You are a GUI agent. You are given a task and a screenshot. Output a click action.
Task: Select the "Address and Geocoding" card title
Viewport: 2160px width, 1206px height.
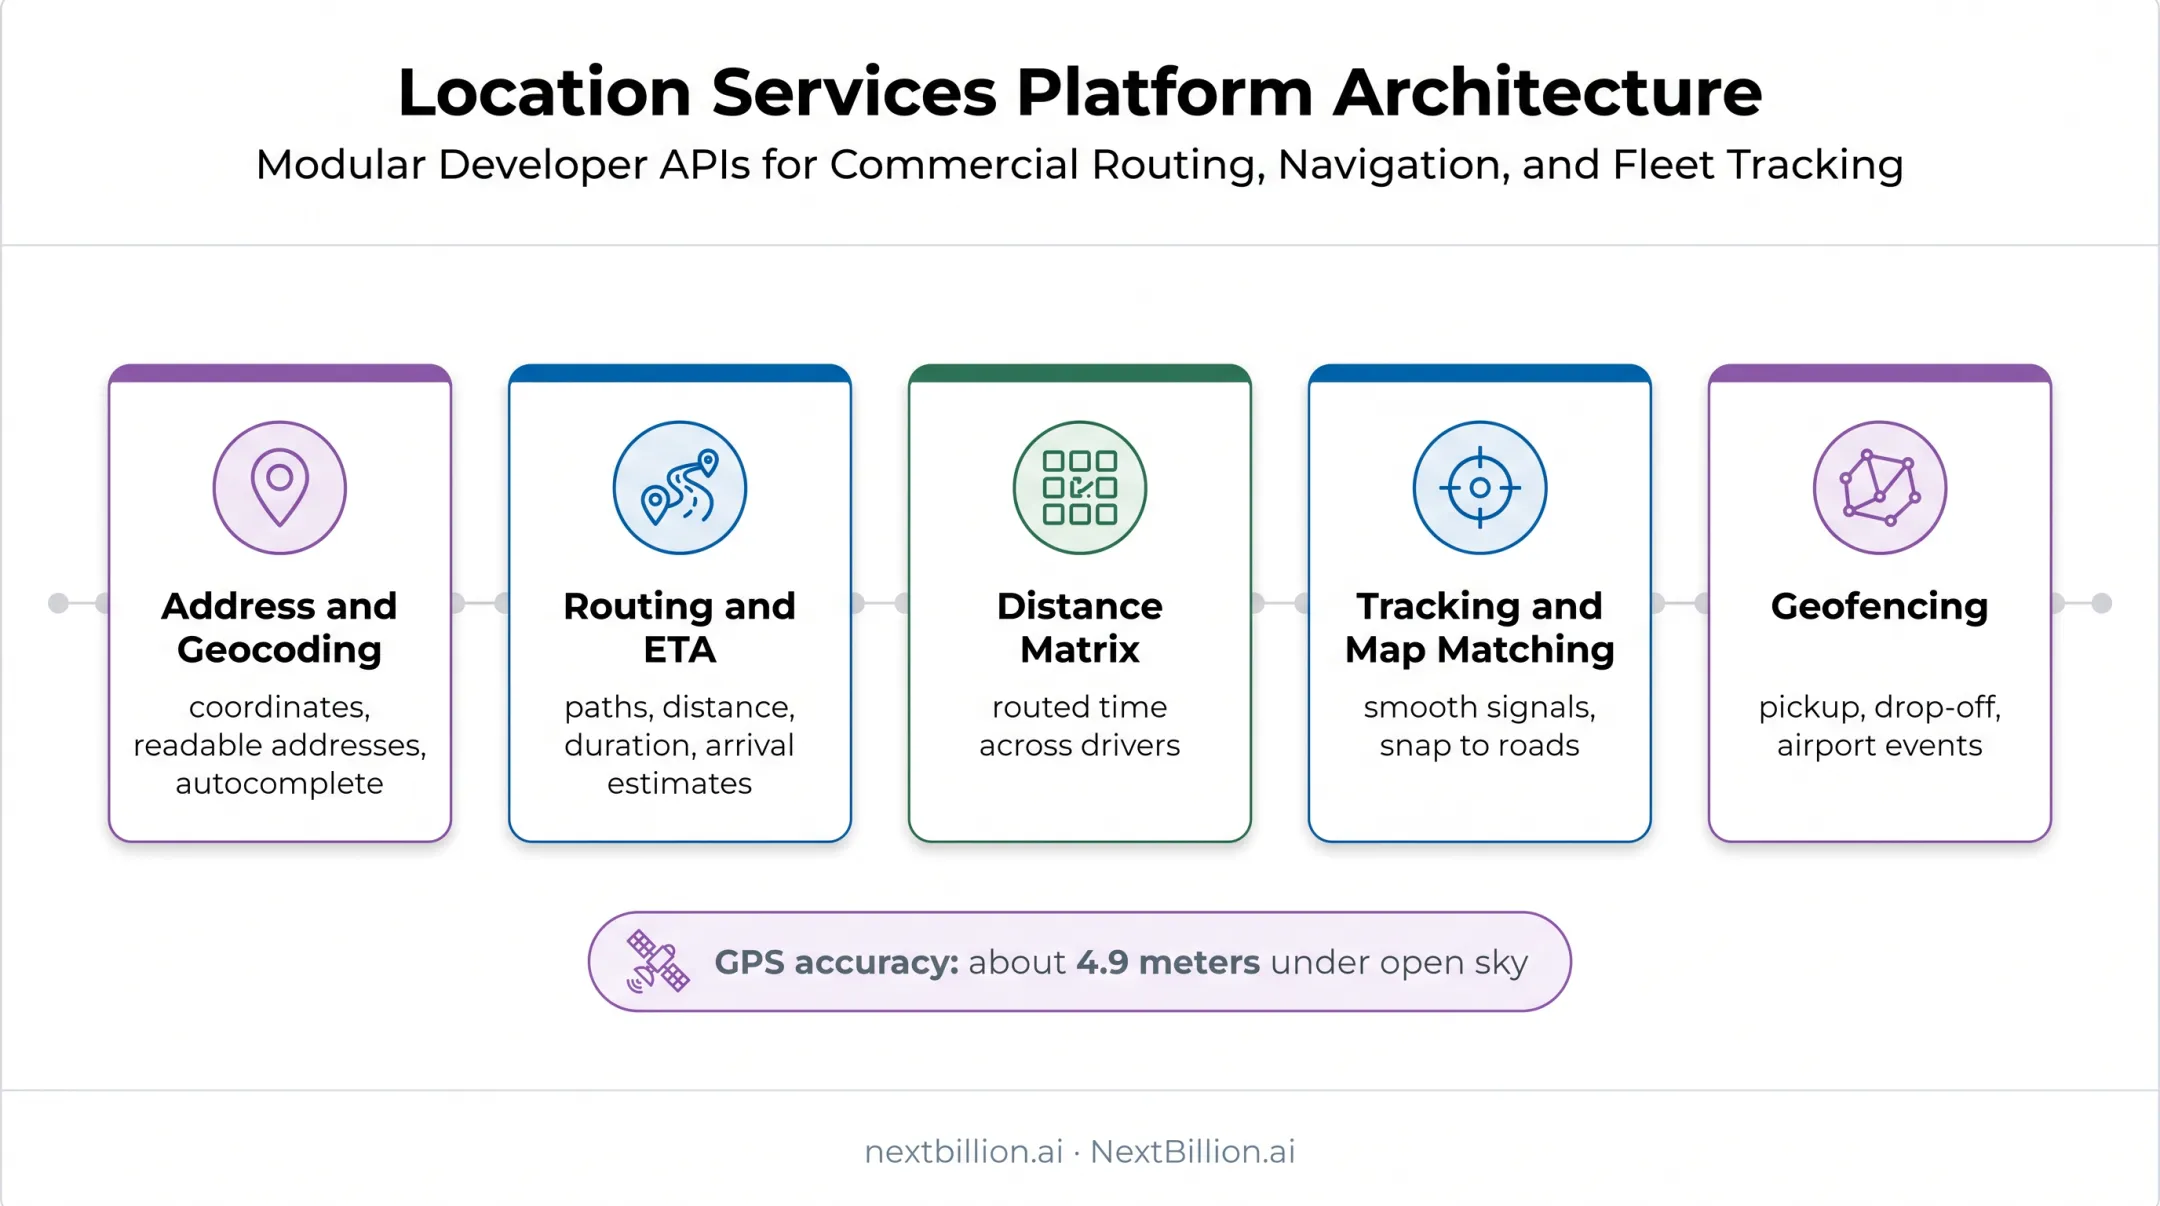tap(280, 628)
